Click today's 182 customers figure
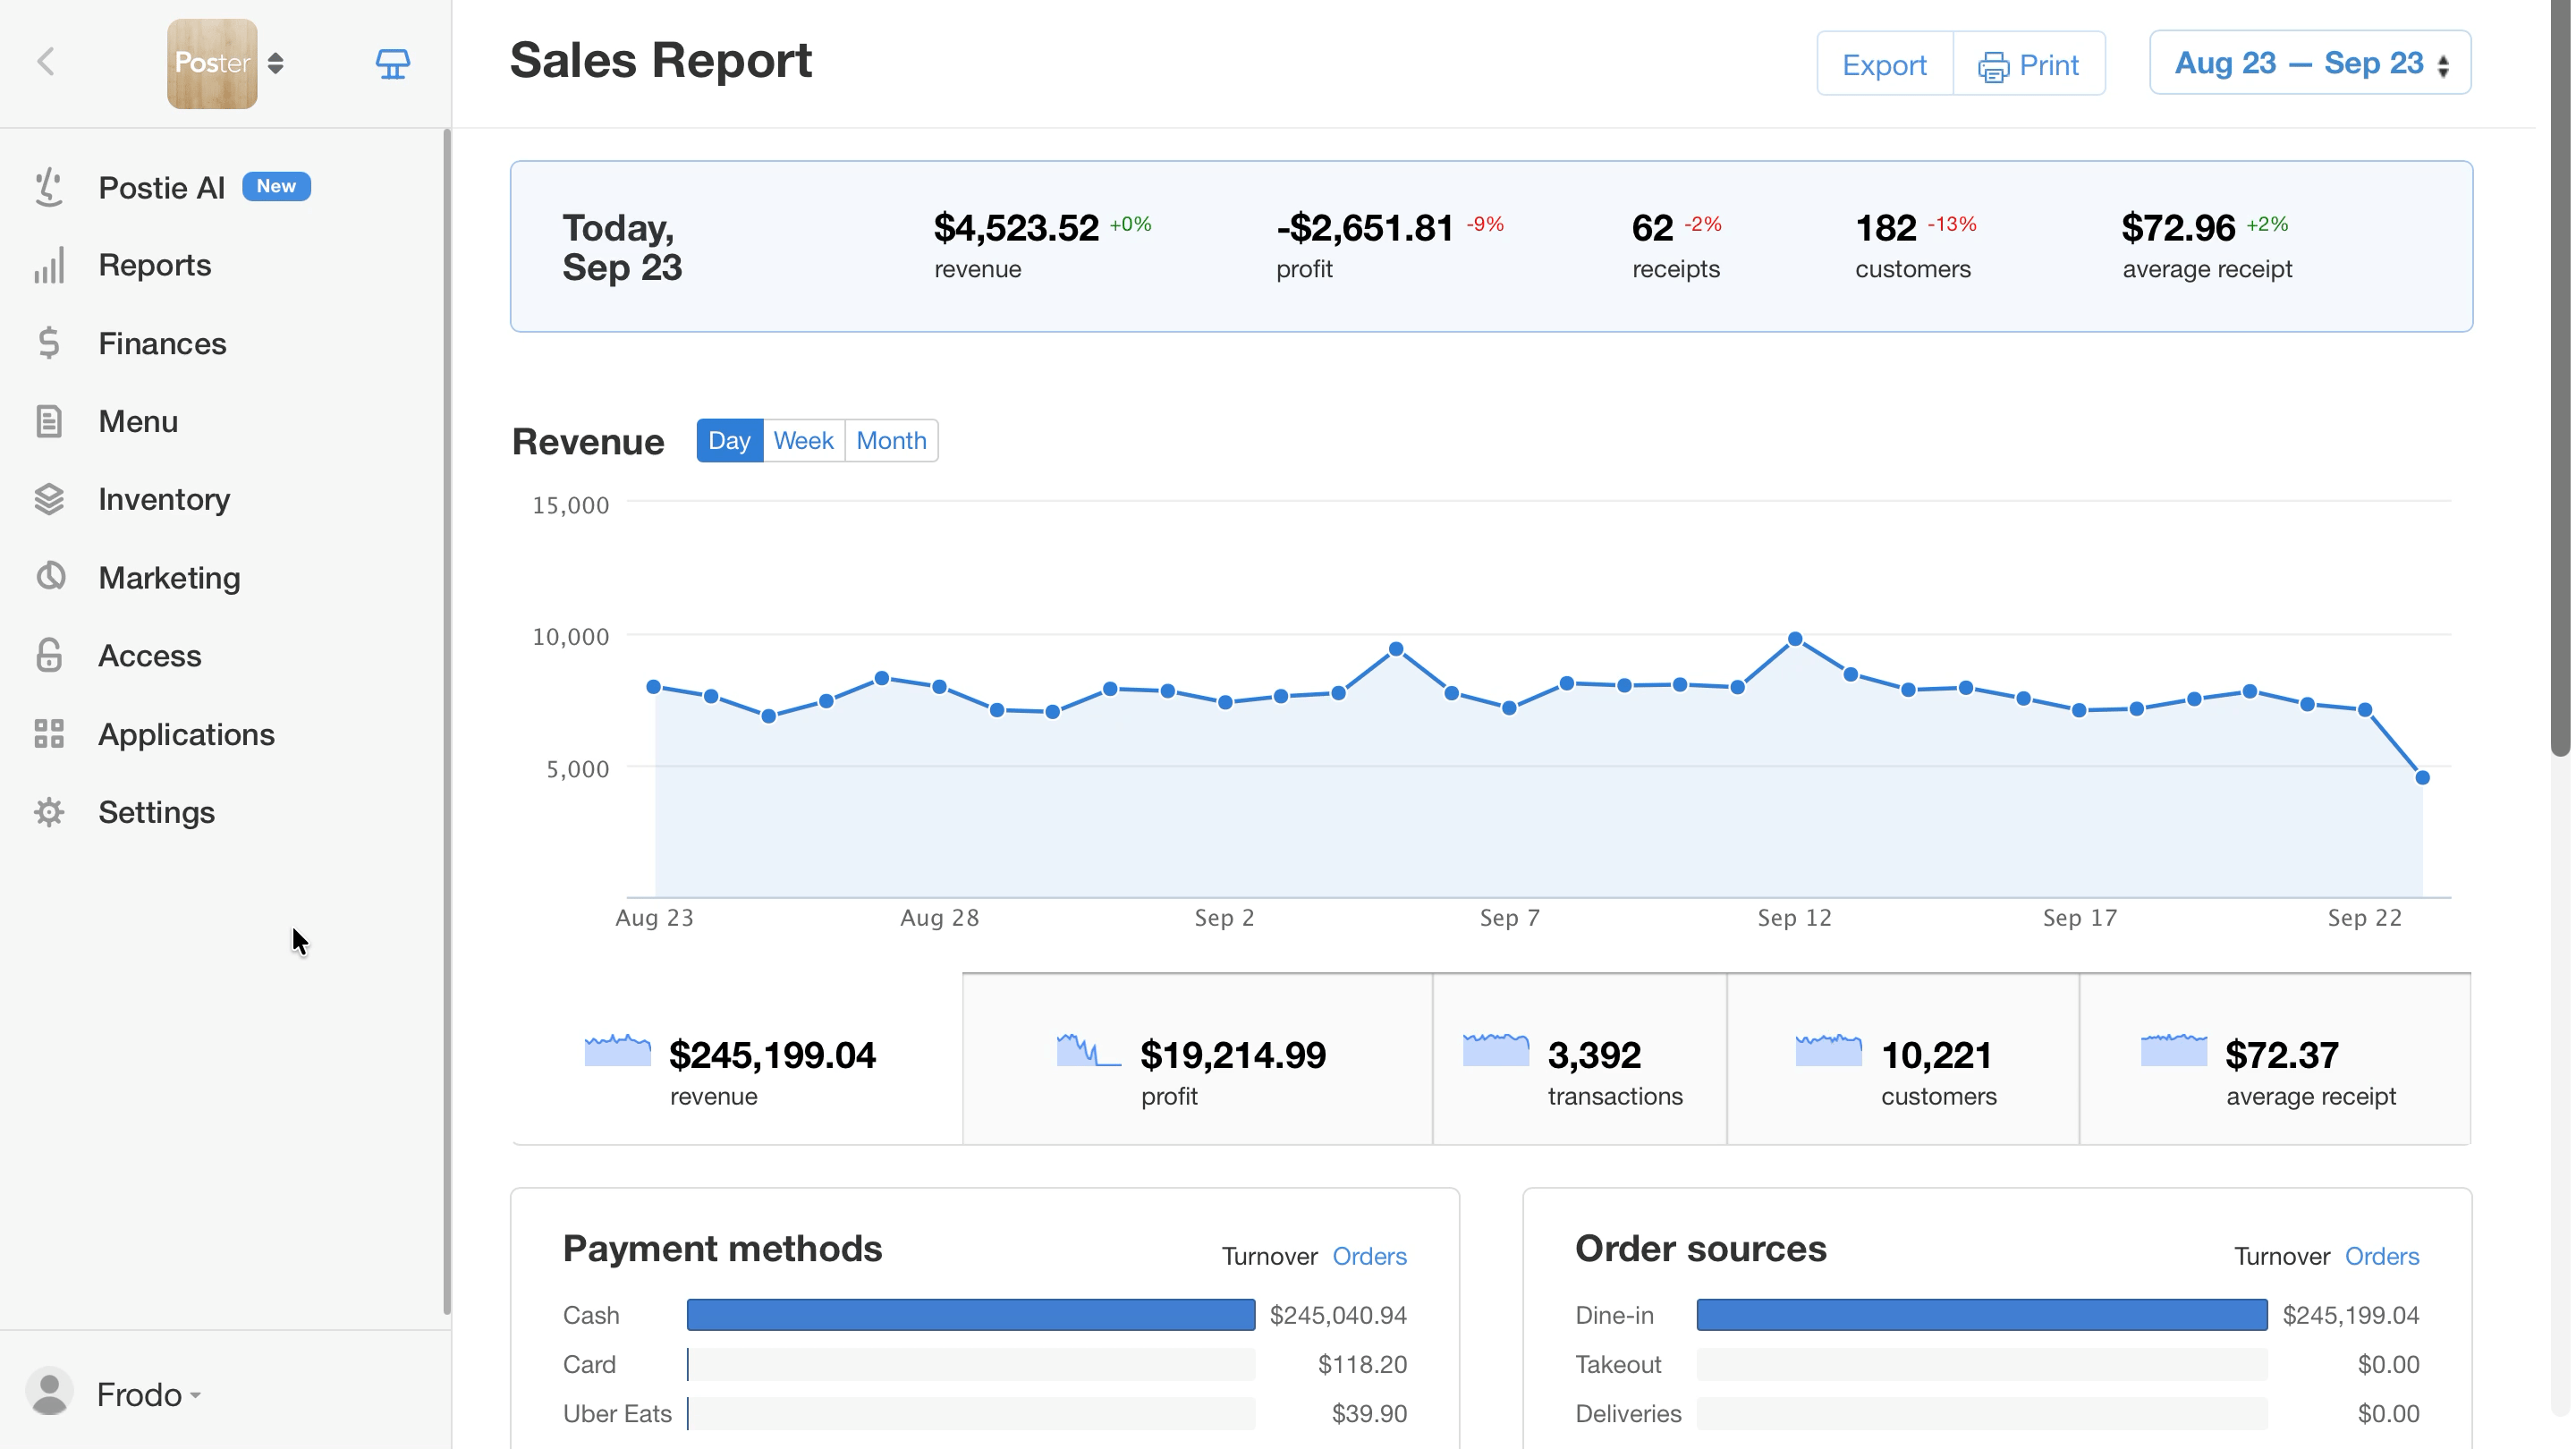Screen dimensions: 2576x1449 [1886, 227]
